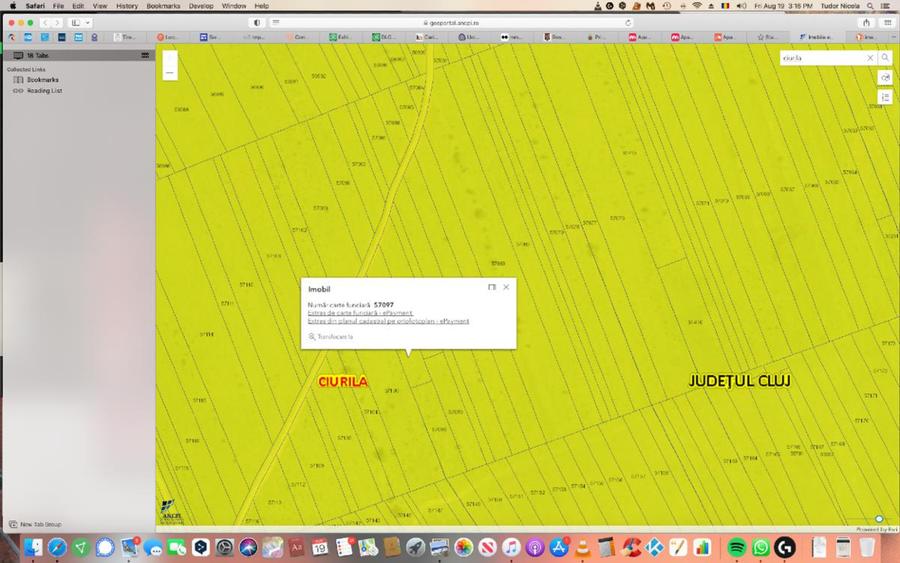The height and width of the screenshot is (563, 900).
Task: Open Extras de carte funciară ePayment link
Action: pyautogui.click(x=360, y=313)
